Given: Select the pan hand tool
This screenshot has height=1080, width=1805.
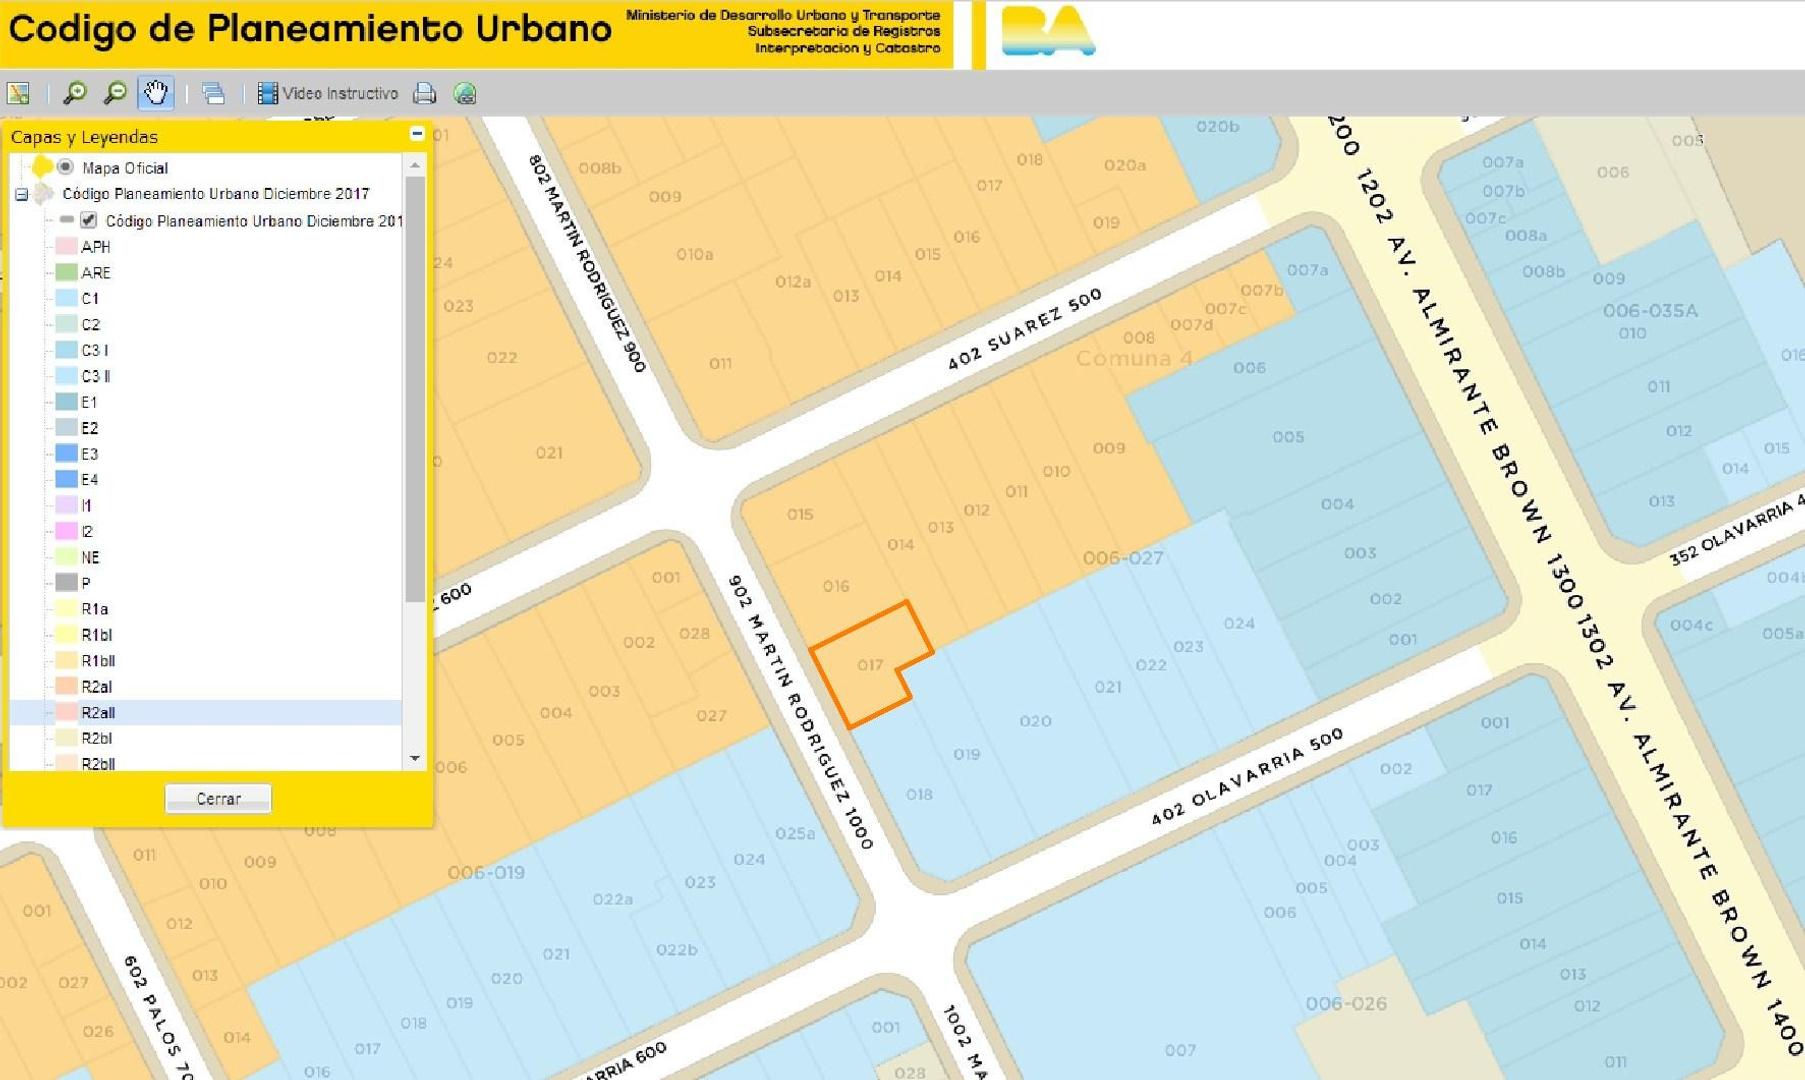Looking at the screenshot, I should [x=156, y=93].
